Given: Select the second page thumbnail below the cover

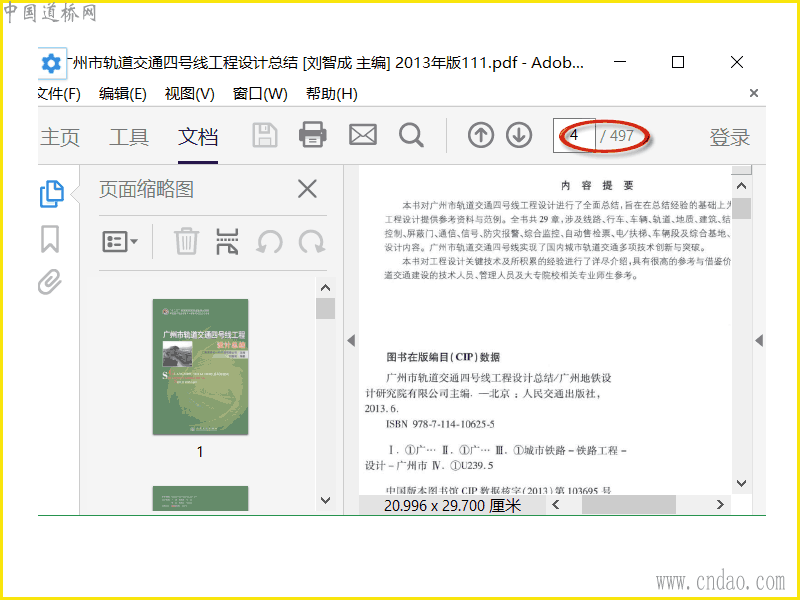Looking at the screenshot, I should tap(201, 498).
